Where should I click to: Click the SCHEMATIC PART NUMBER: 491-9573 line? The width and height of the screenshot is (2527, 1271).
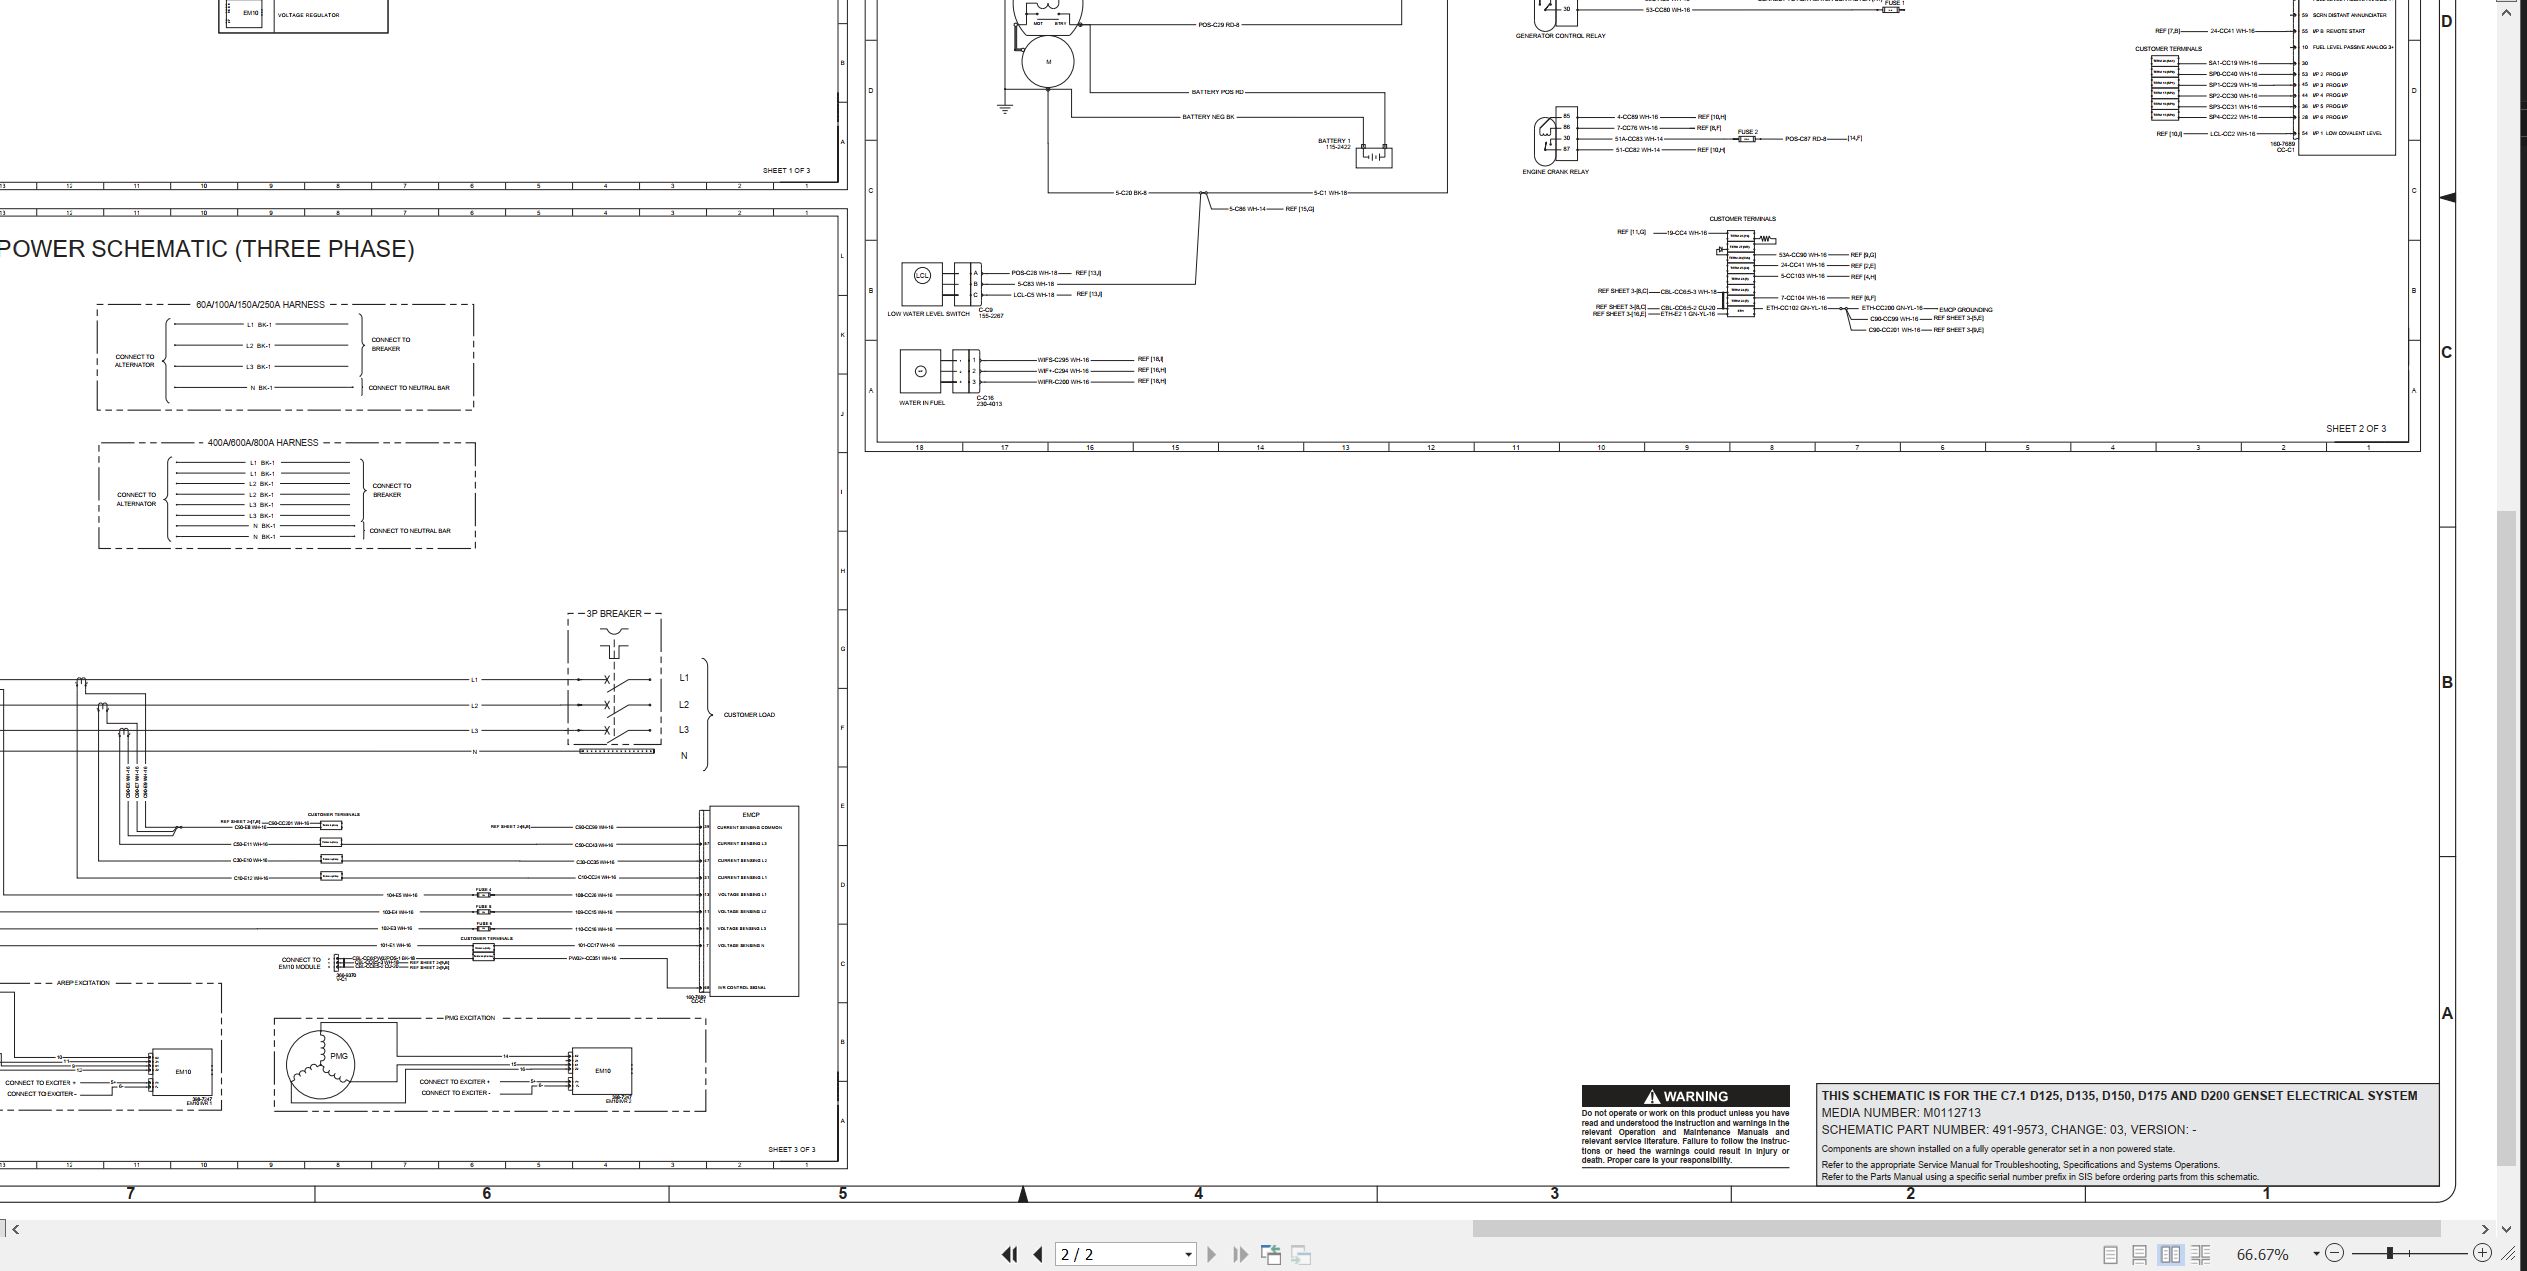2009,1130
